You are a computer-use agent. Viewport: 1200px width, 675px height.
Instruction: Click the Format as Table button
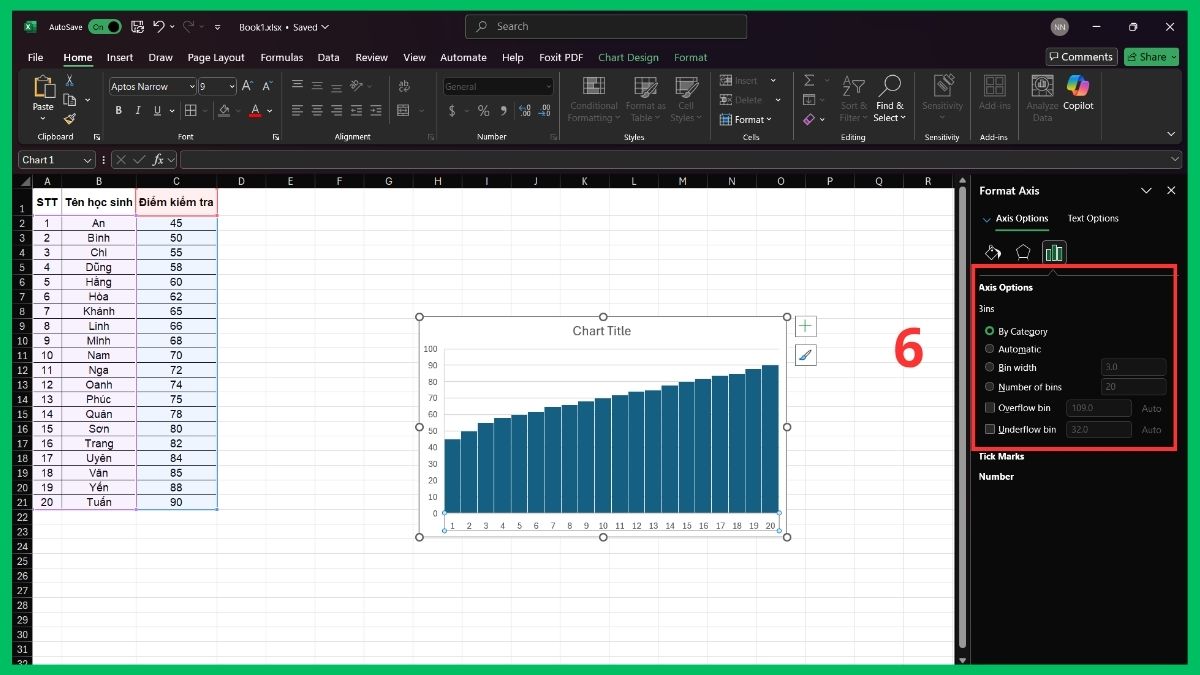click(x=645, y=99)
